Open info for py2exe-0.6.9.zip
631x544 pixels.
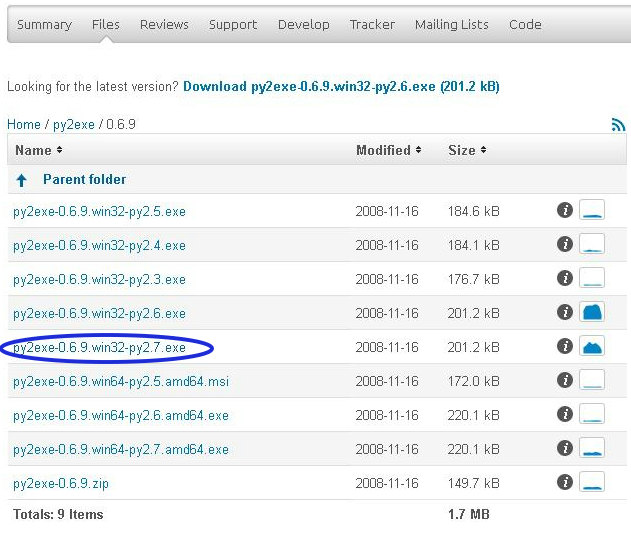565,482
